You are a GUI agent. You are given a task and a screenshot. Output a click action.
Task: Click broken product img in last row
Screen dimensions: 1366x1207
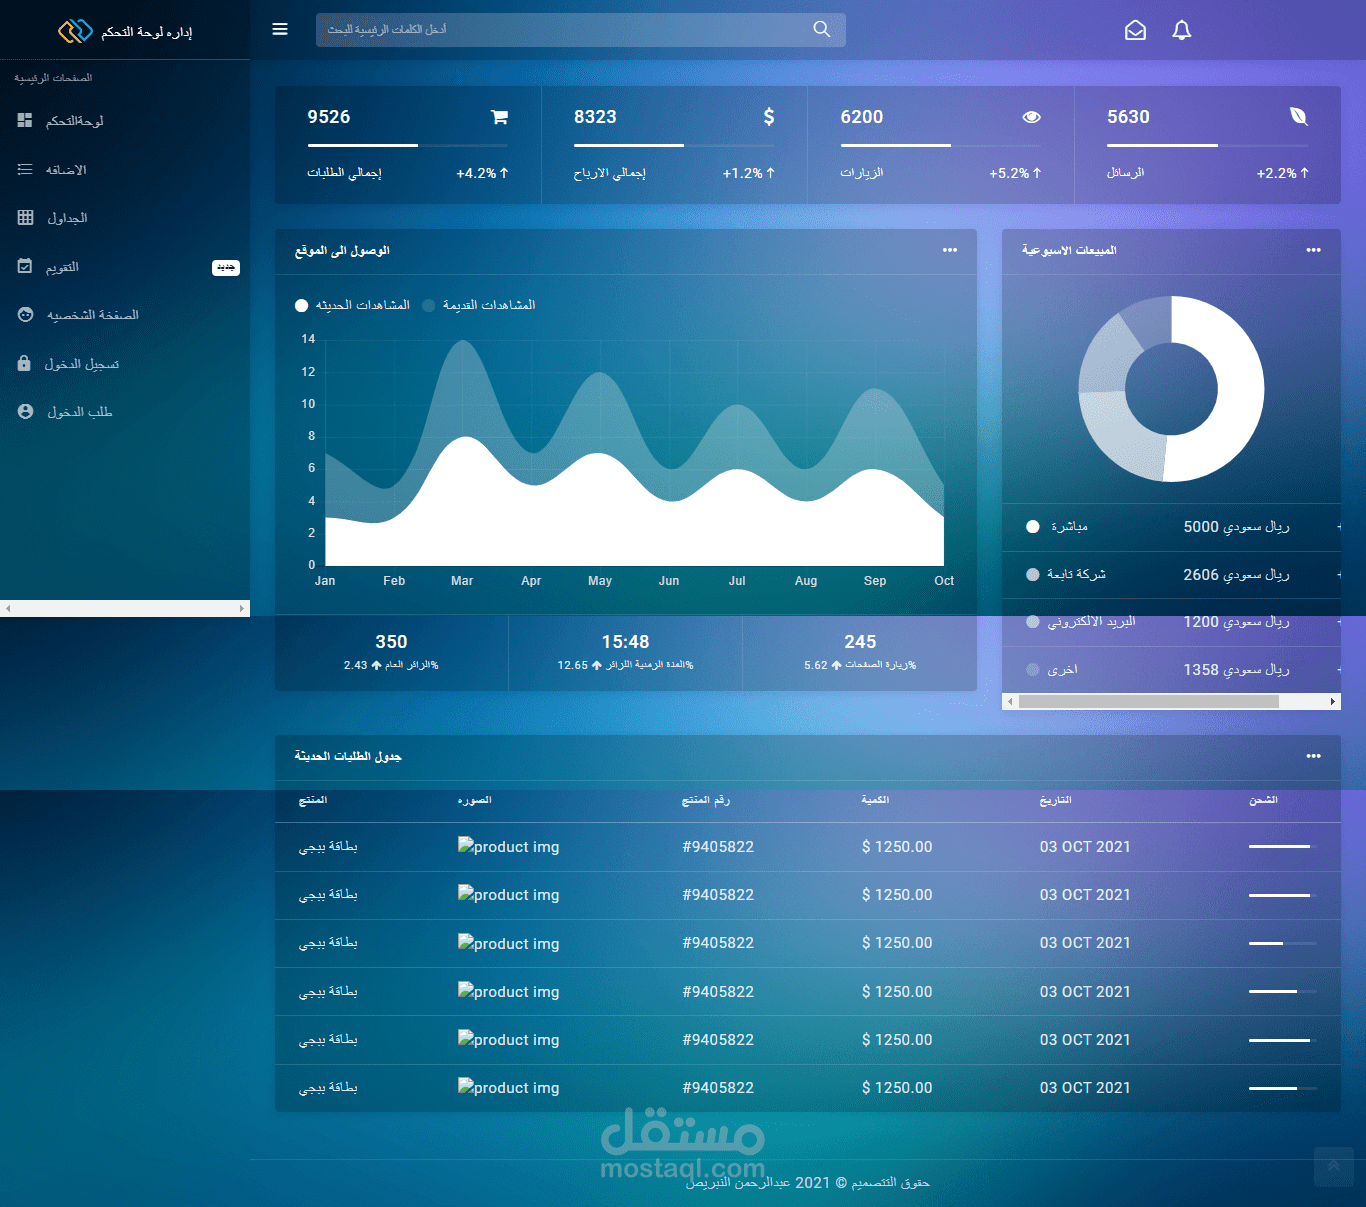click(509, 1087)
